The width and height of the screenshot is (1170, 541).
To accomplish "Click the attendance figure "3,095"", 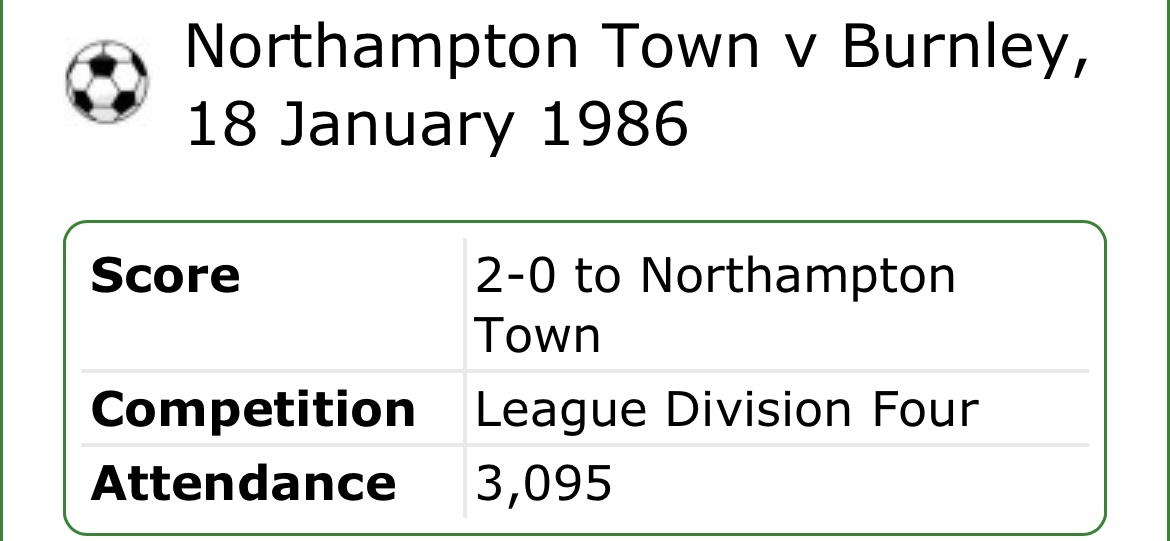I will (x=543, y=484).
